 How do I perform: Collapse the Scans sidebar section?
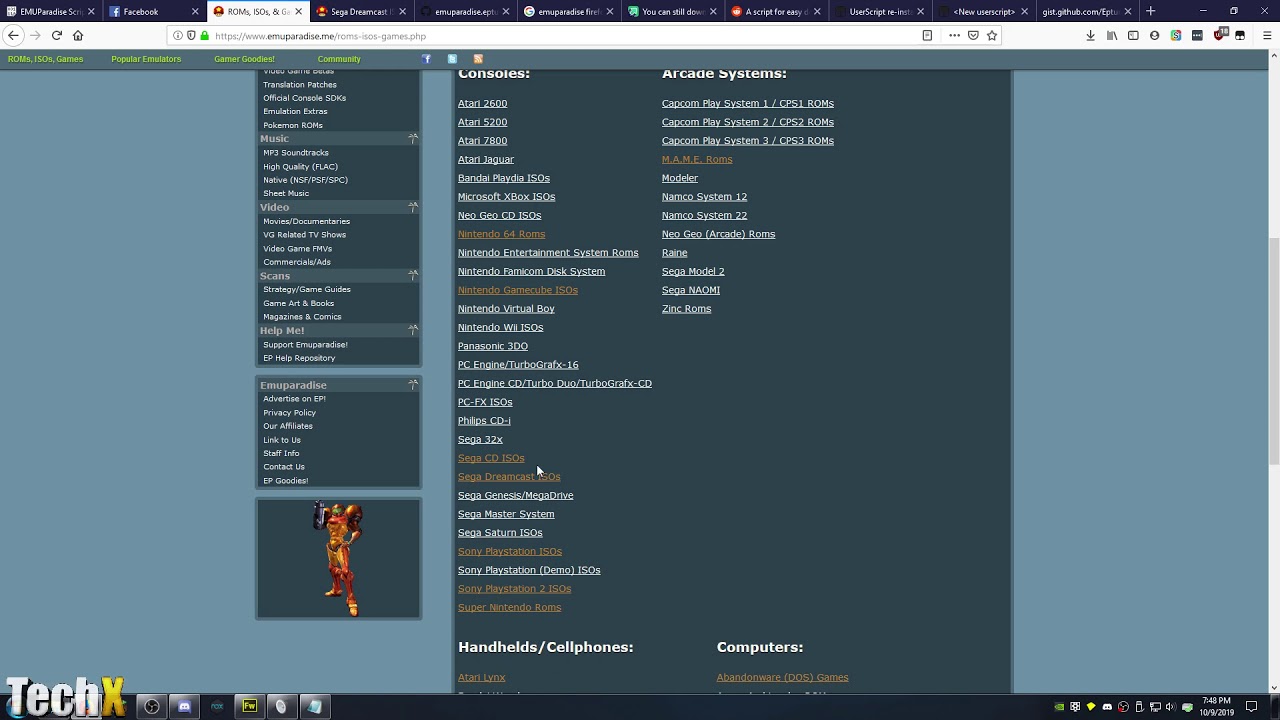pyautogui.click(x=413, y=275)
